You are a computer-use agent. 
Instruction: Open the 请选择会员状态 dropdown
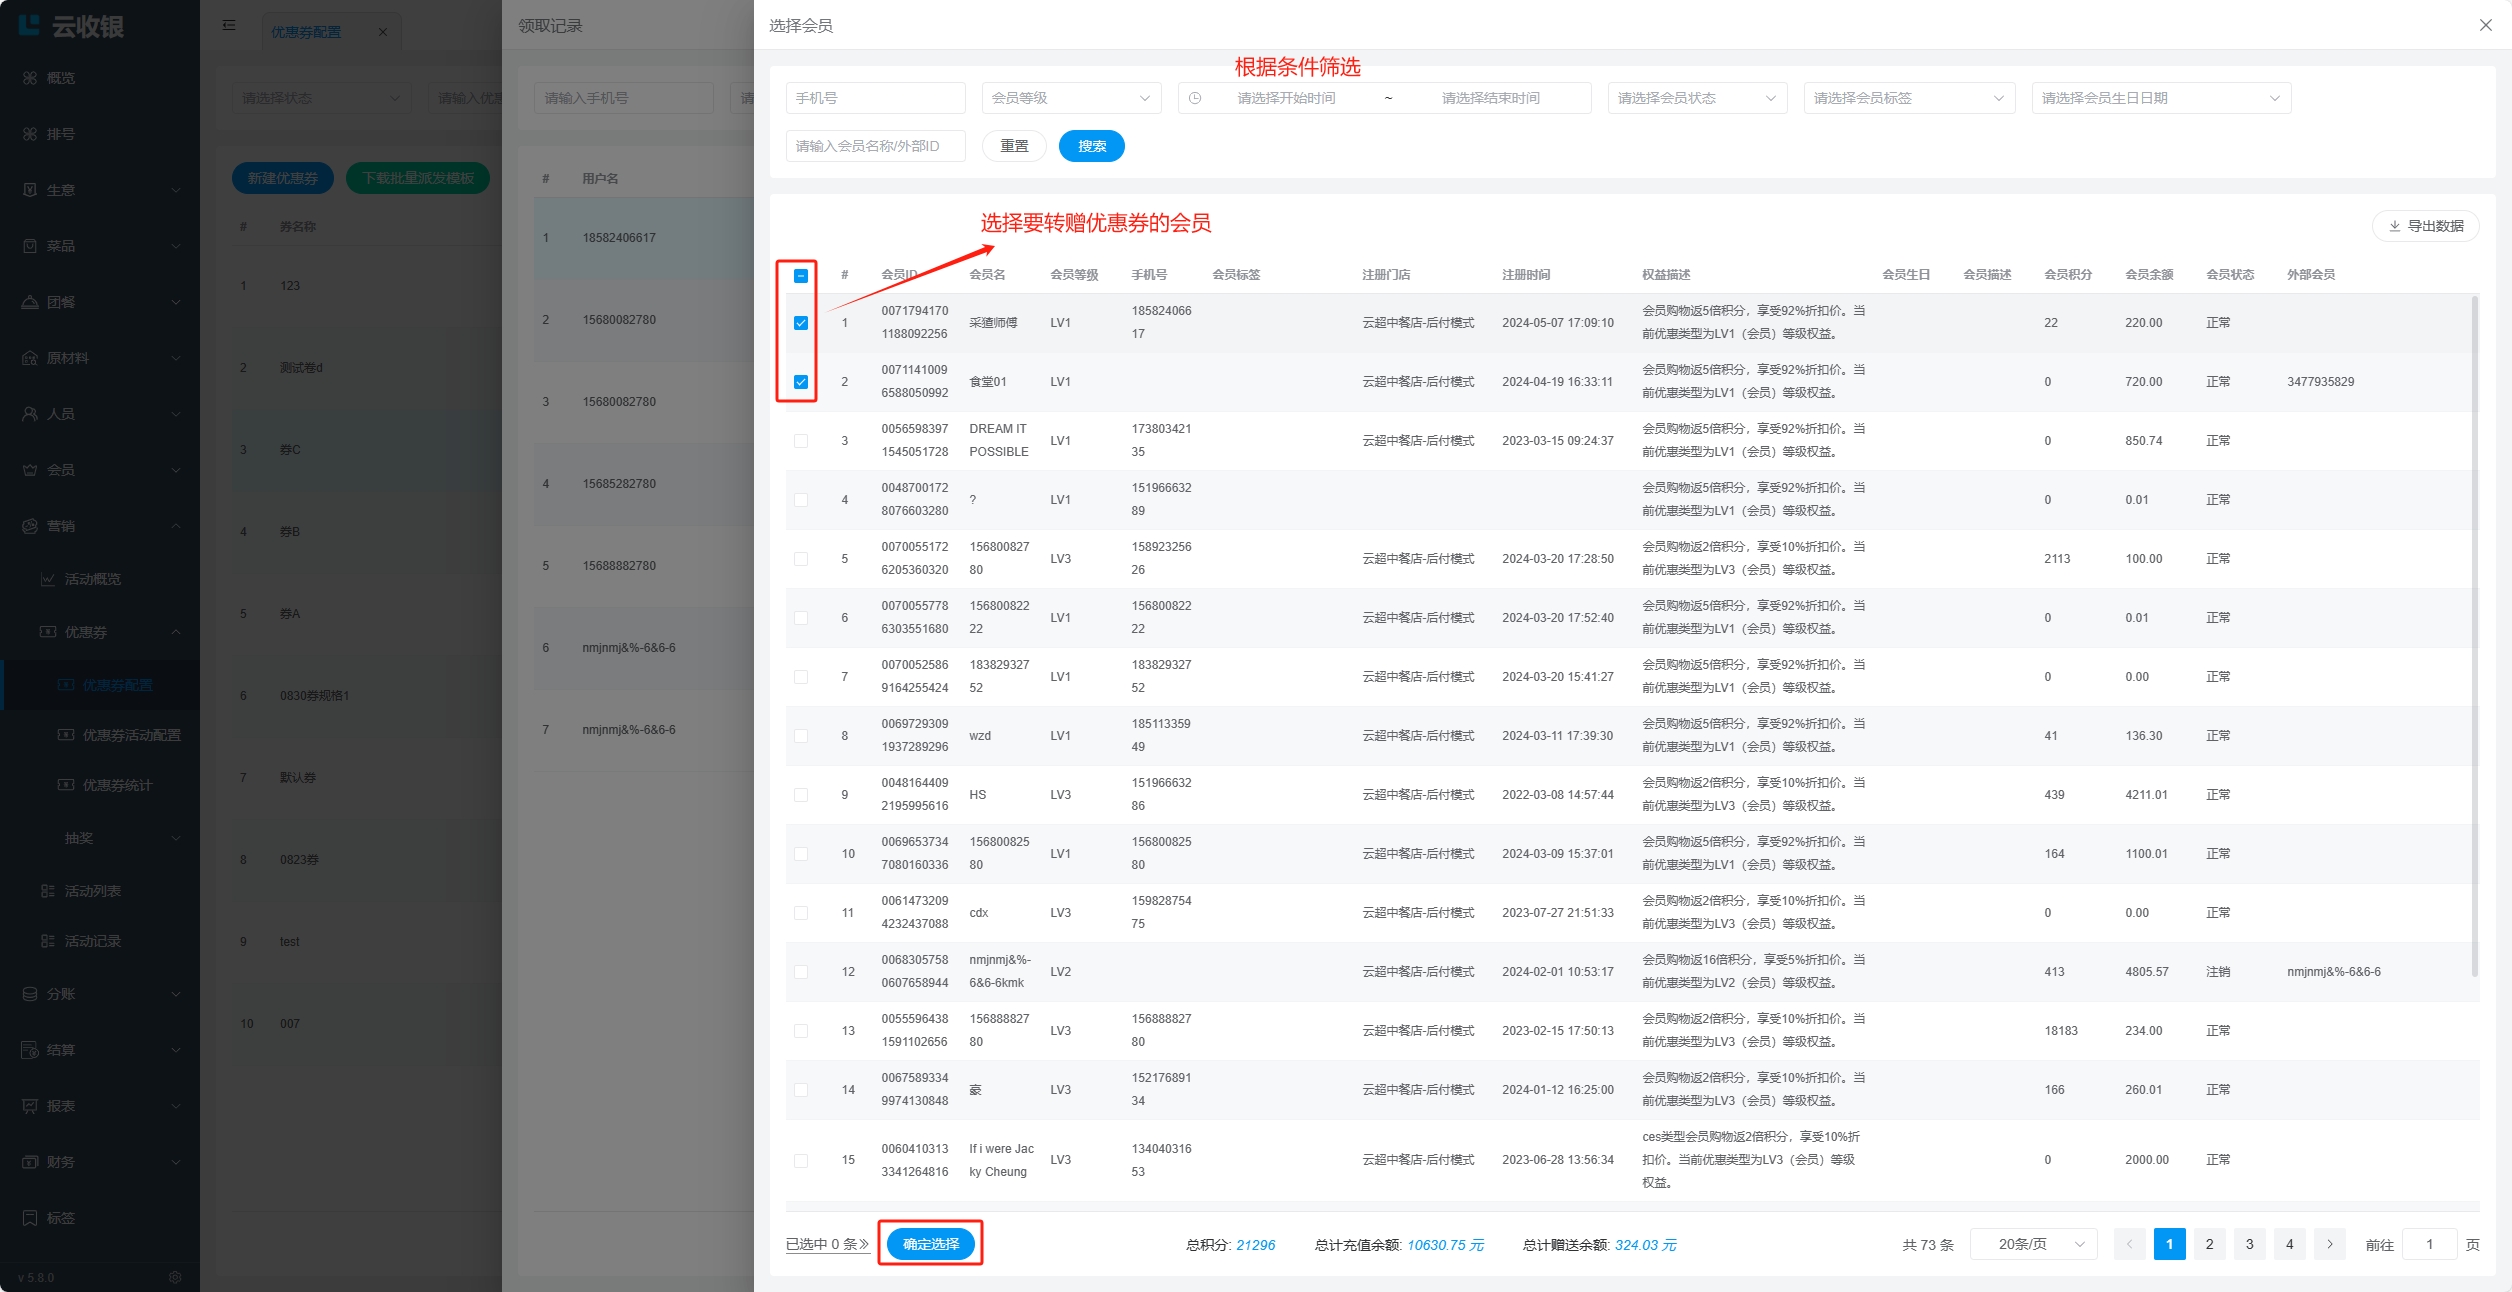[1696, 98]
